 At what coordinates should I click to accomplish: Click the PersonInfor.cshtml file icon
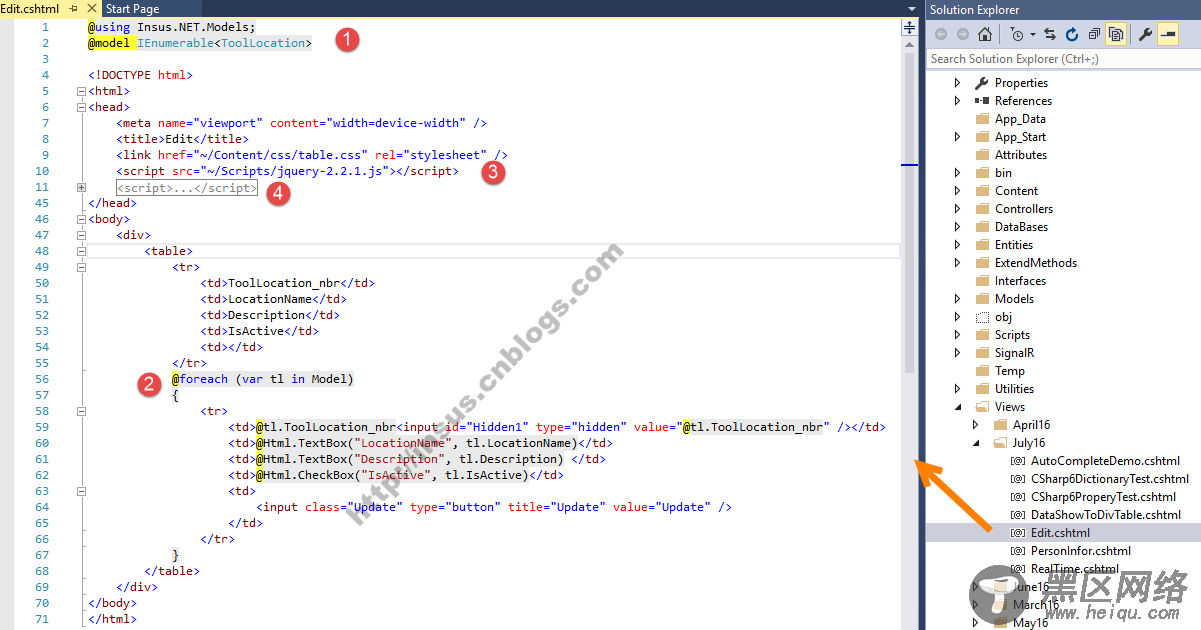coord(1018,551)
